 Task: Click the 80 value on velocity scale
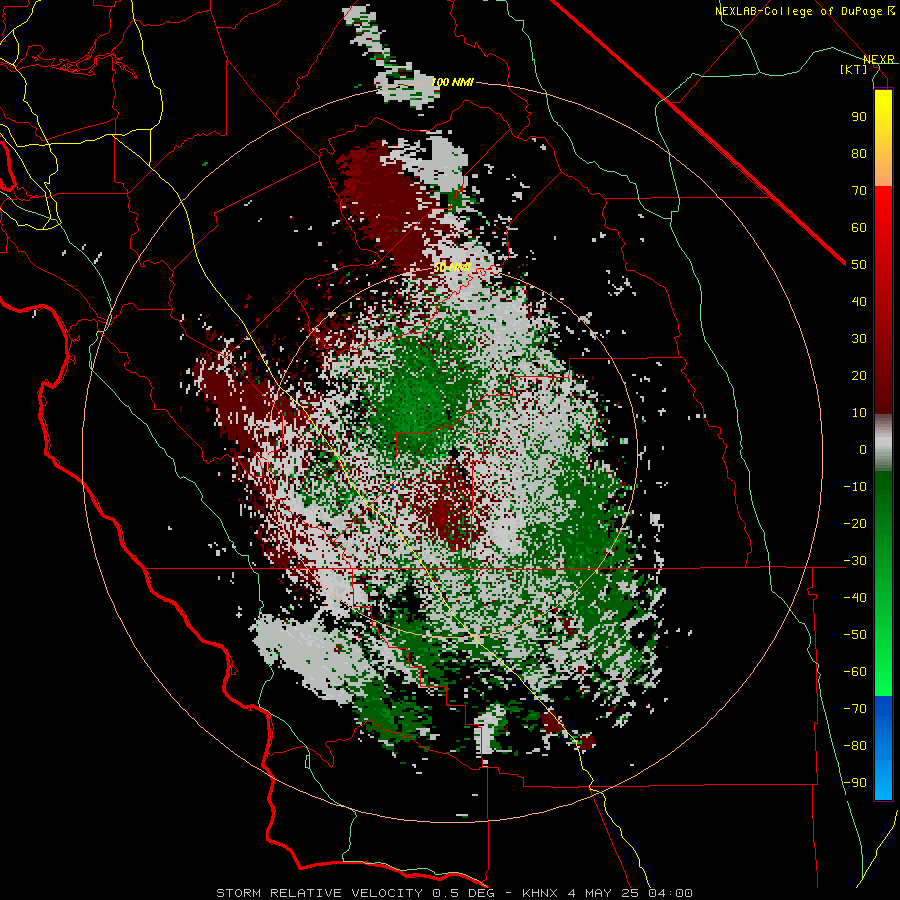[859, 153]
